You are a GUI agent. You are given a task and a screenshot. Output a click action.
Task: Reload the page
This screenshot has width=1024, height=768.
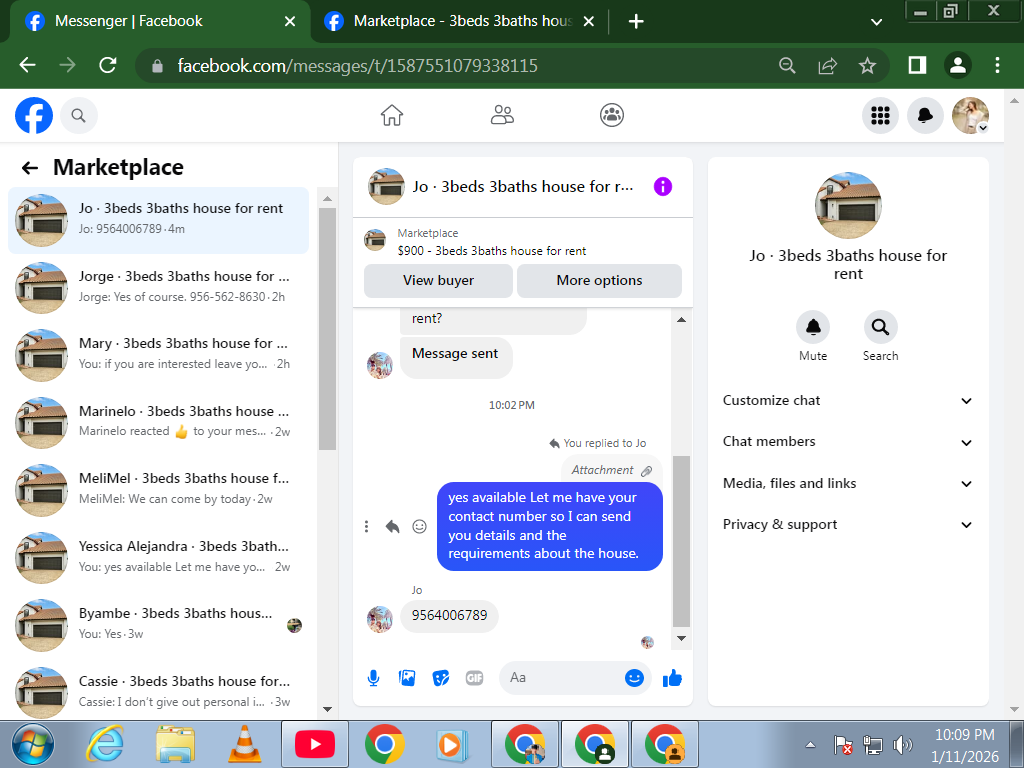tap(108, 65)
